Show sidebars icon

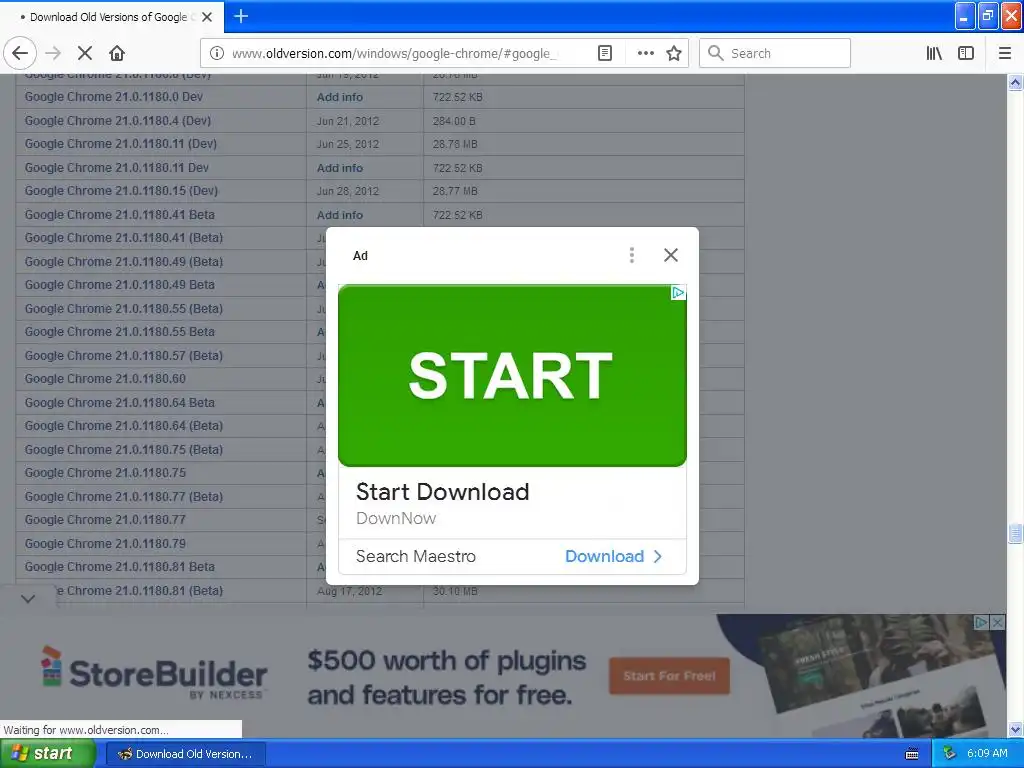pos(966,53)
